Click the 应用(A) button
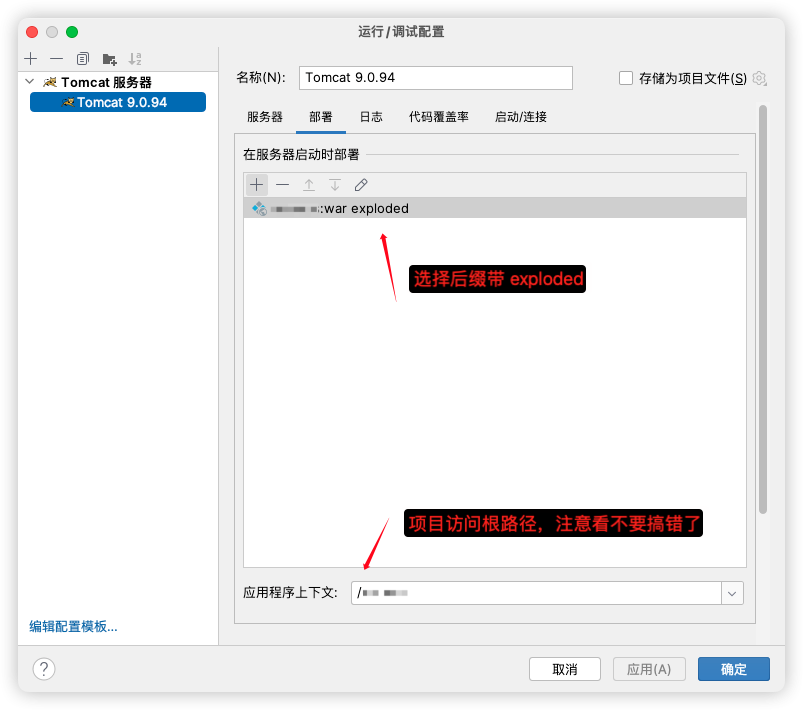Viewport: 803px width, 710px height. pos(649,669)
